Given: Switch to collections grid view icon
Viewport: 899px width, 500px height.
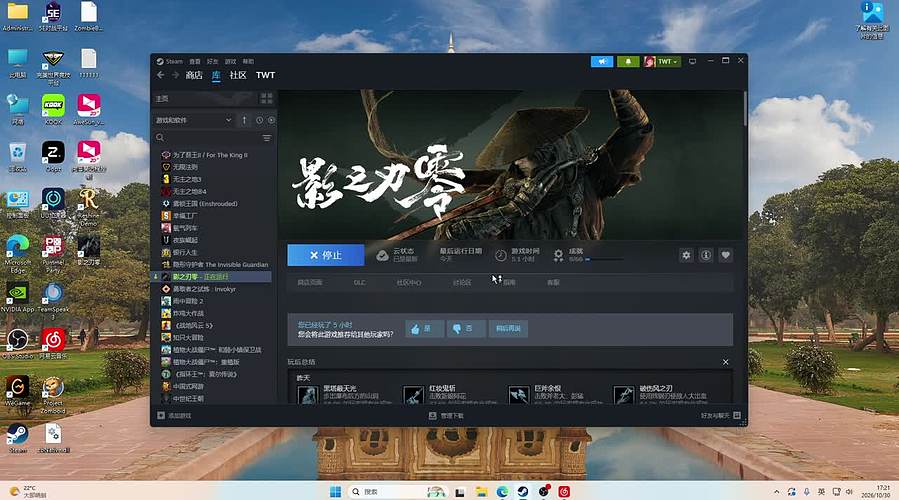Looking at the screenshot, I should pos(267,99).
